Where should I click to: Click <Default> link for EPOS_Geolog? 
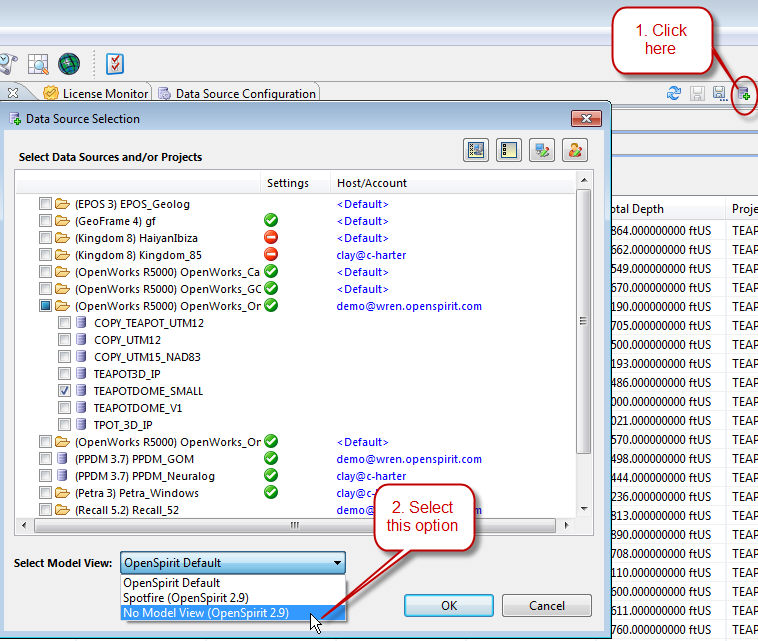pos(363,204)
